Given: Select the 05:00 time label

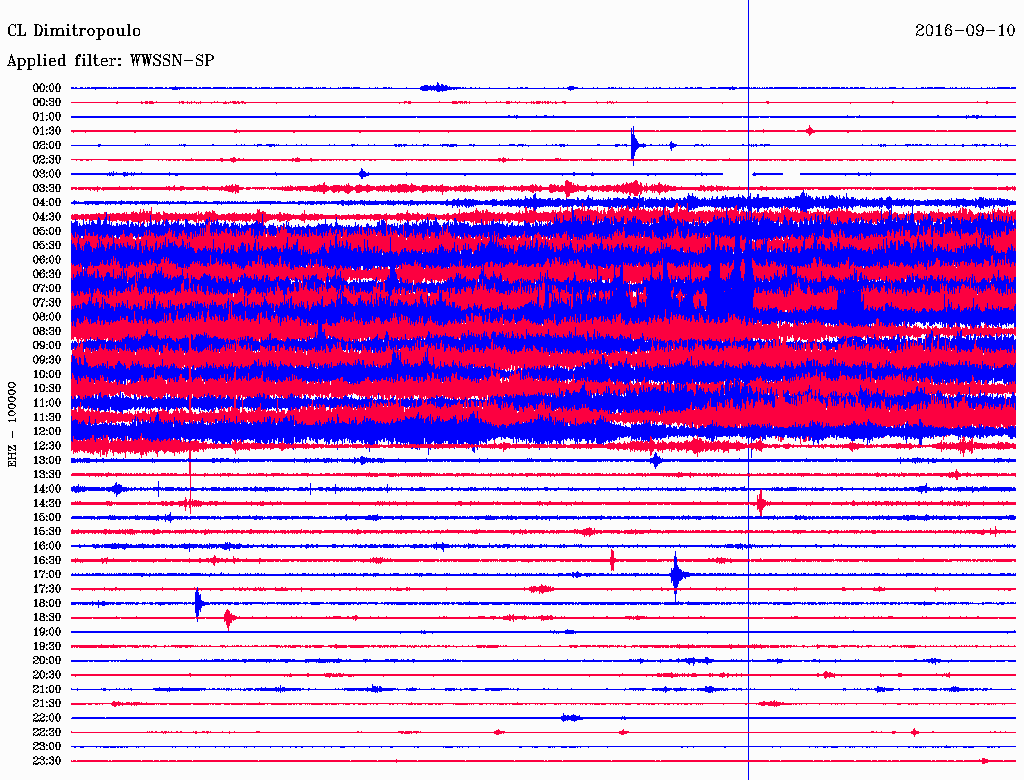Looking at the screenshot, I should coord(47,231).
